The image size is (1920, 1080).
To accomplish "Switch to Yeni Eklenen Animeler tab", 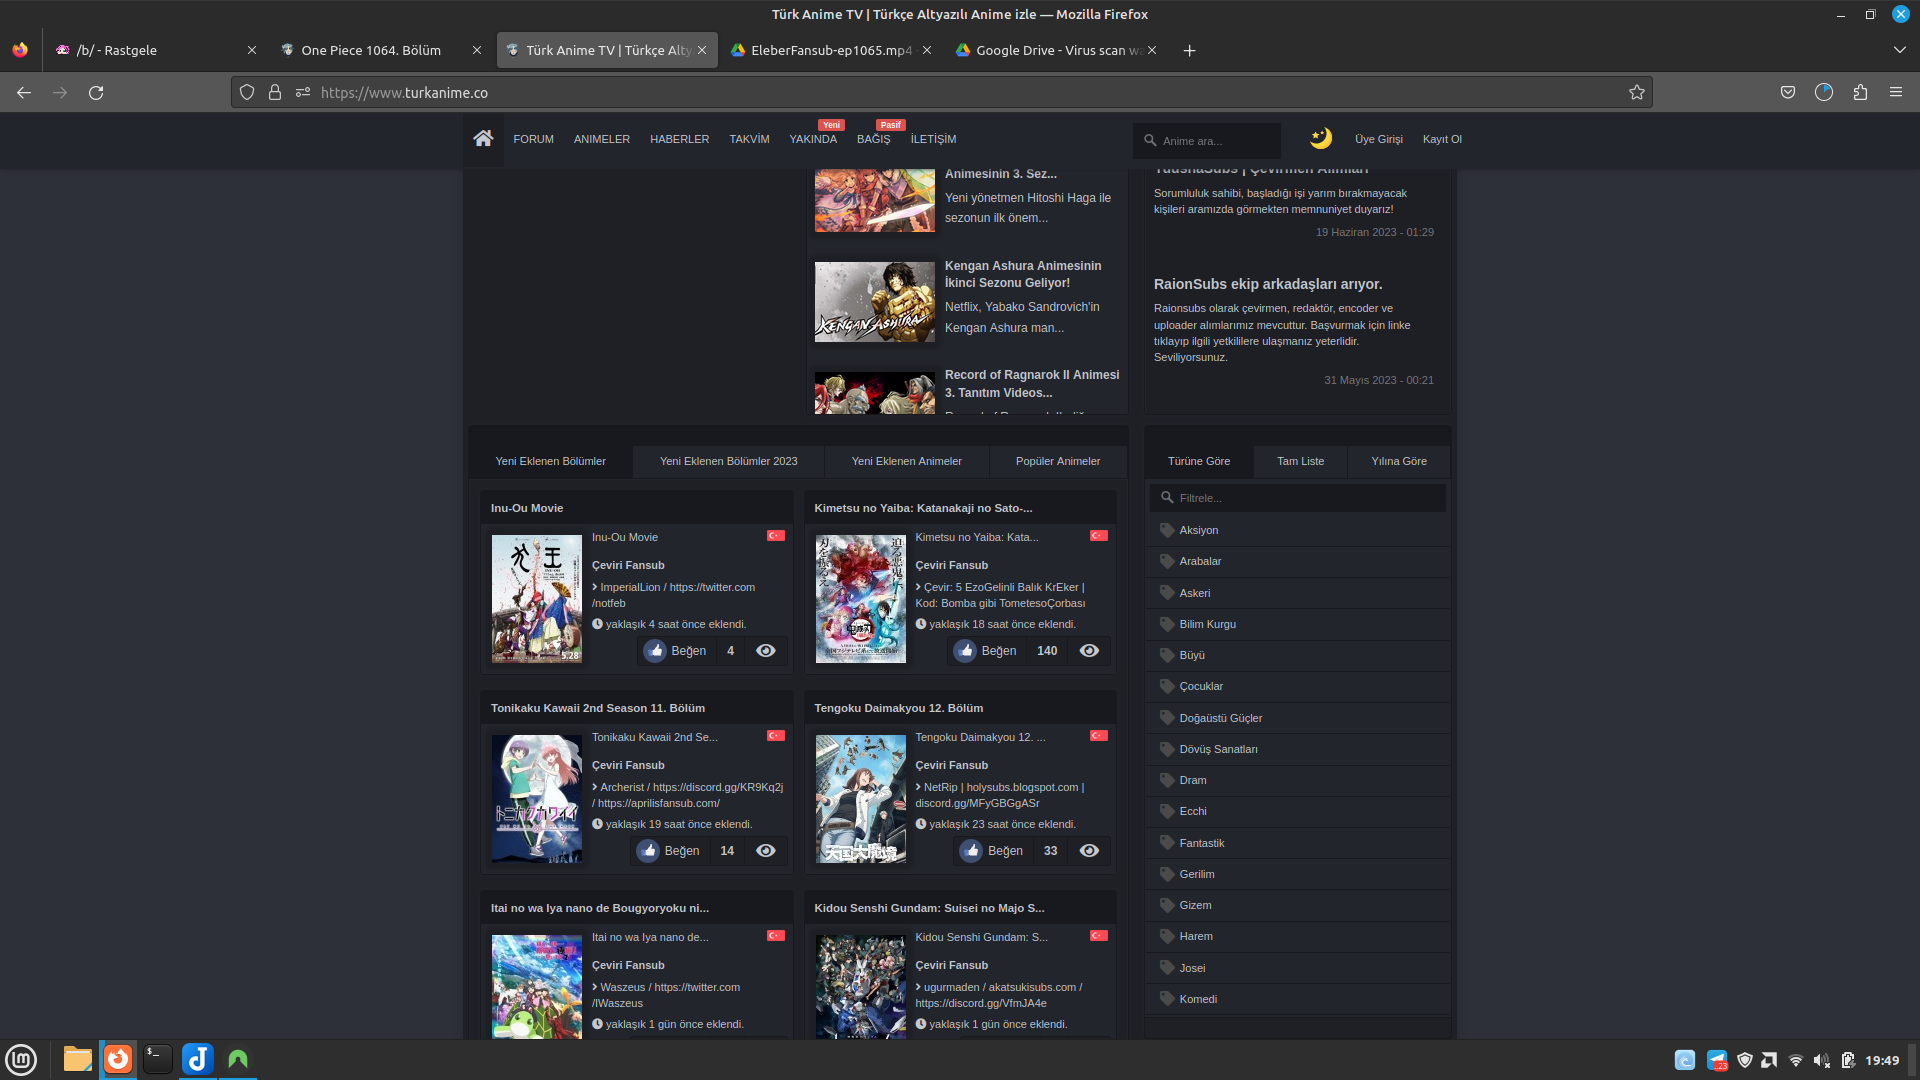I will [907, 461].
